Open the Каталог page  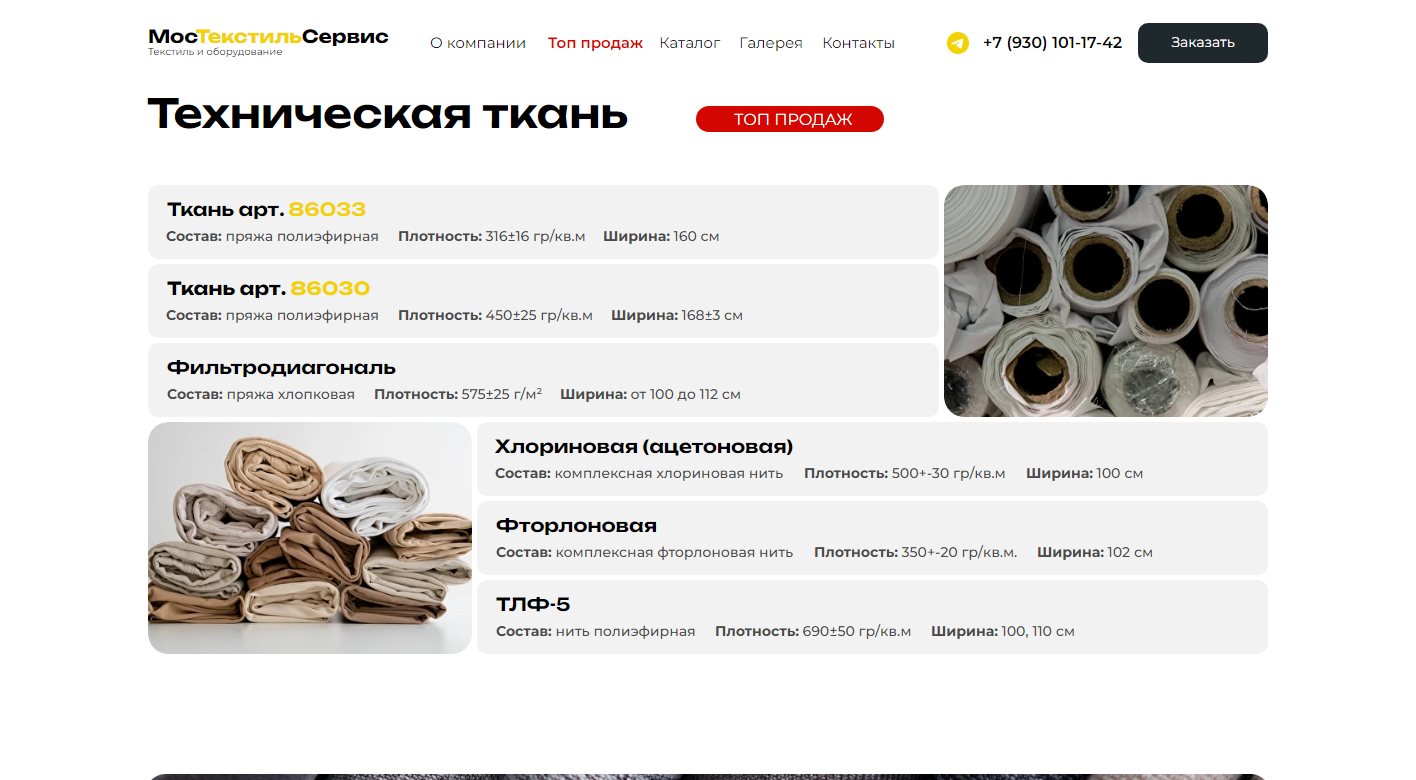[x=690, y=43]
